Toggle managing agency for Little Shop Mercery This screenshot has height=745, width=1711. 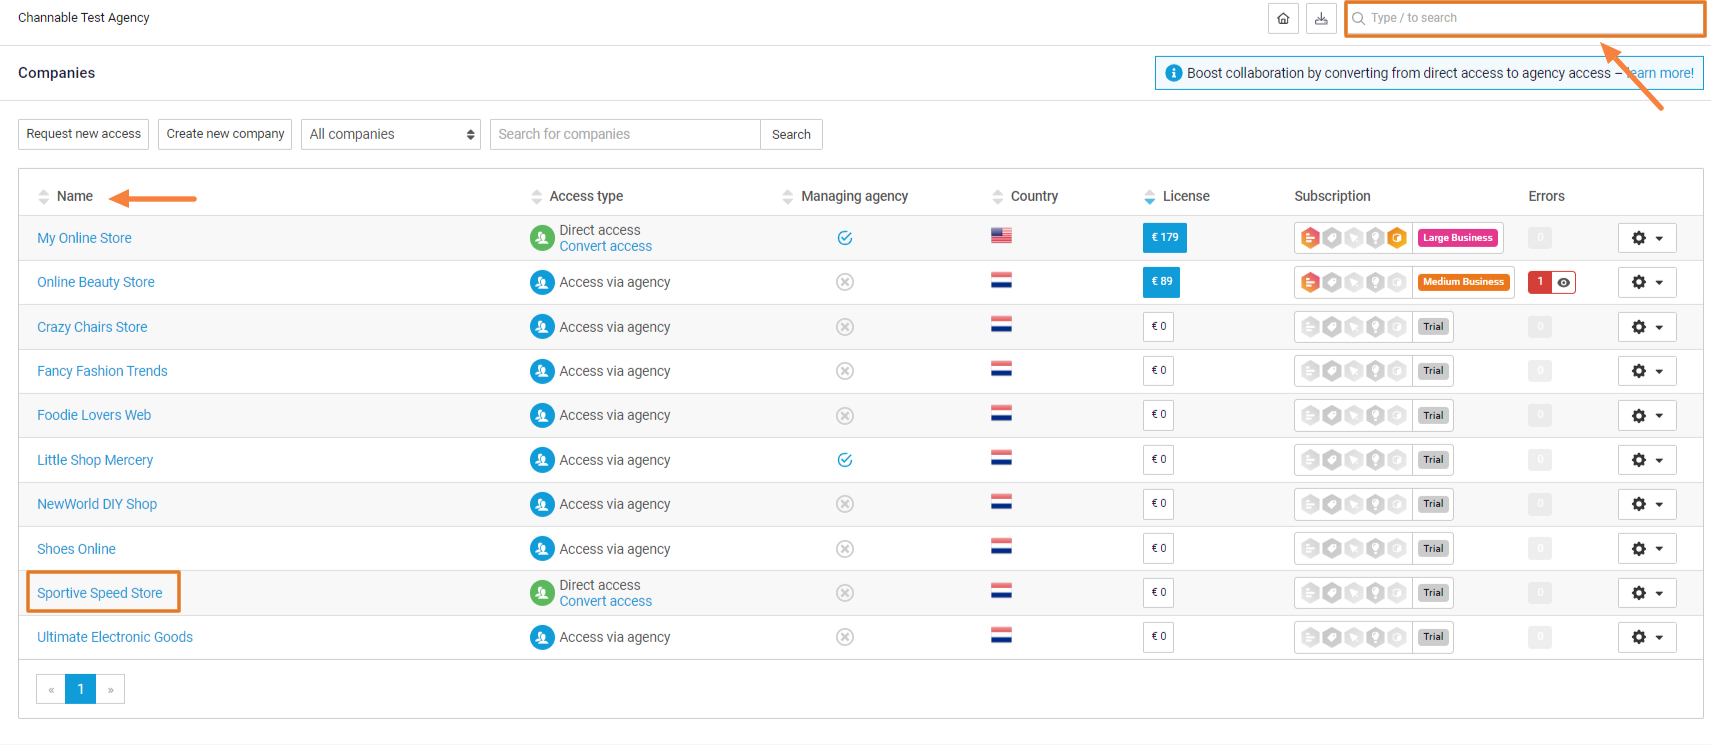[x=845, y=460]
